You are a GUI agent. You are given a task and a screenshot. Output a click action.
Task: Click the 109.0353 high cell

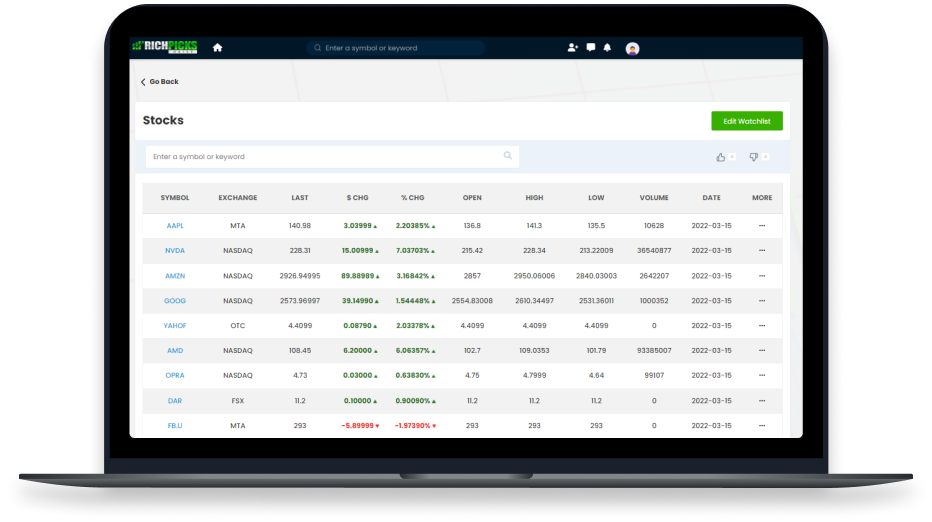(x=534, y=351)
